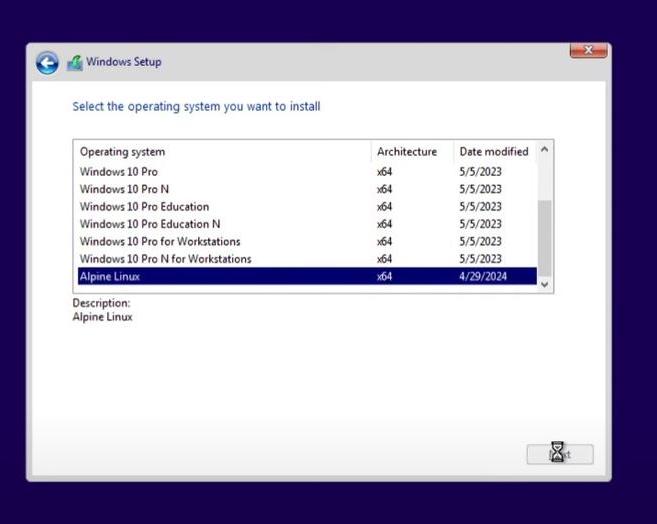657x524 pixels.
Task: Click scrollbar down arrow in OS list
Action: (545, 284)
